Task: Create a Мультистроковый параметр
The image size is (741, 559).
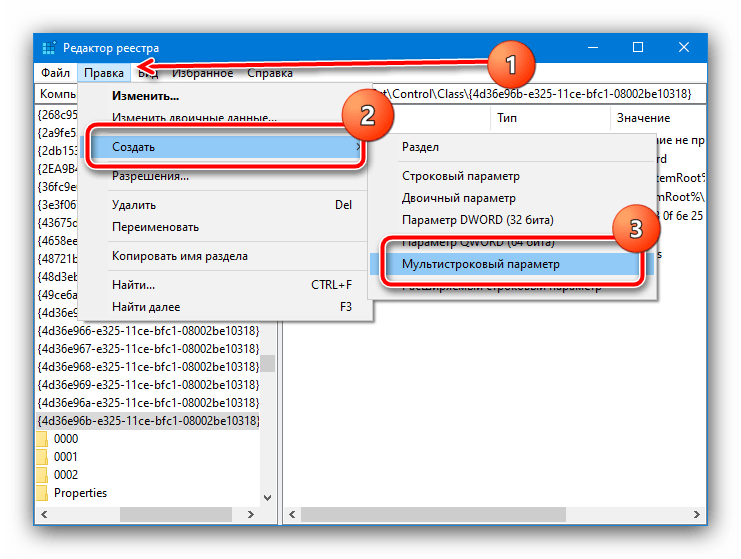Action: tap(512, 264)
